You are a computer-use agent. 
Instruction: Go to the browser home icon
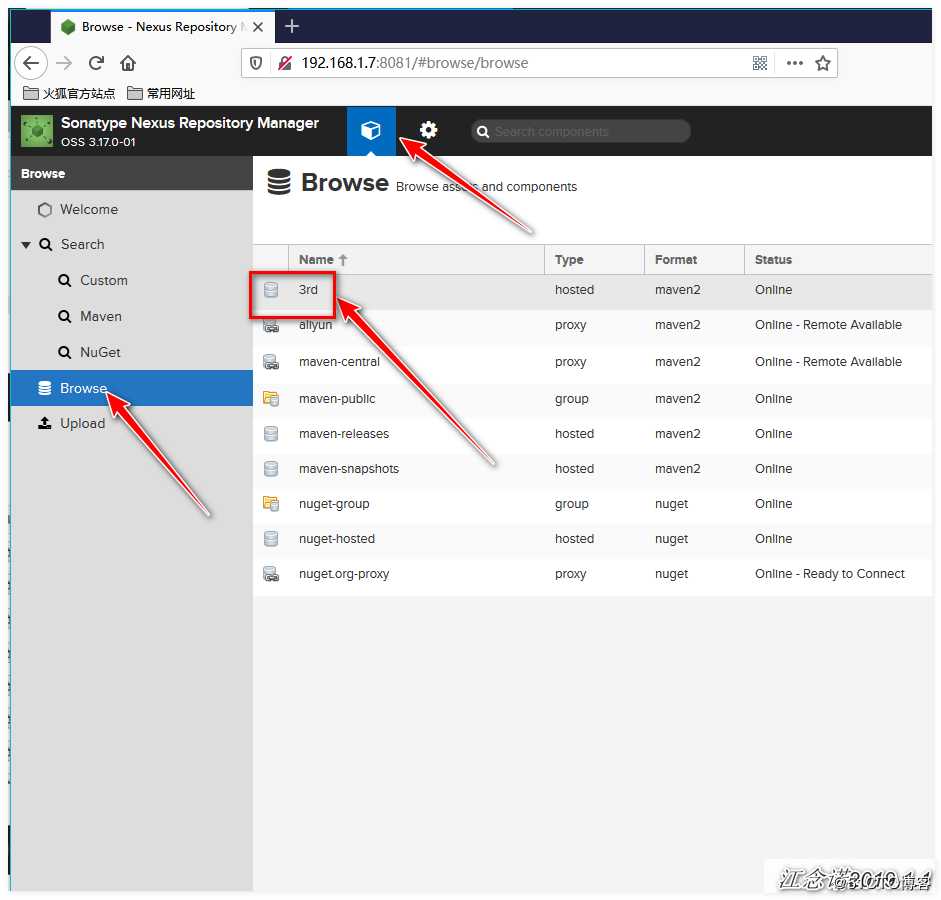click(x=128, y=62)
